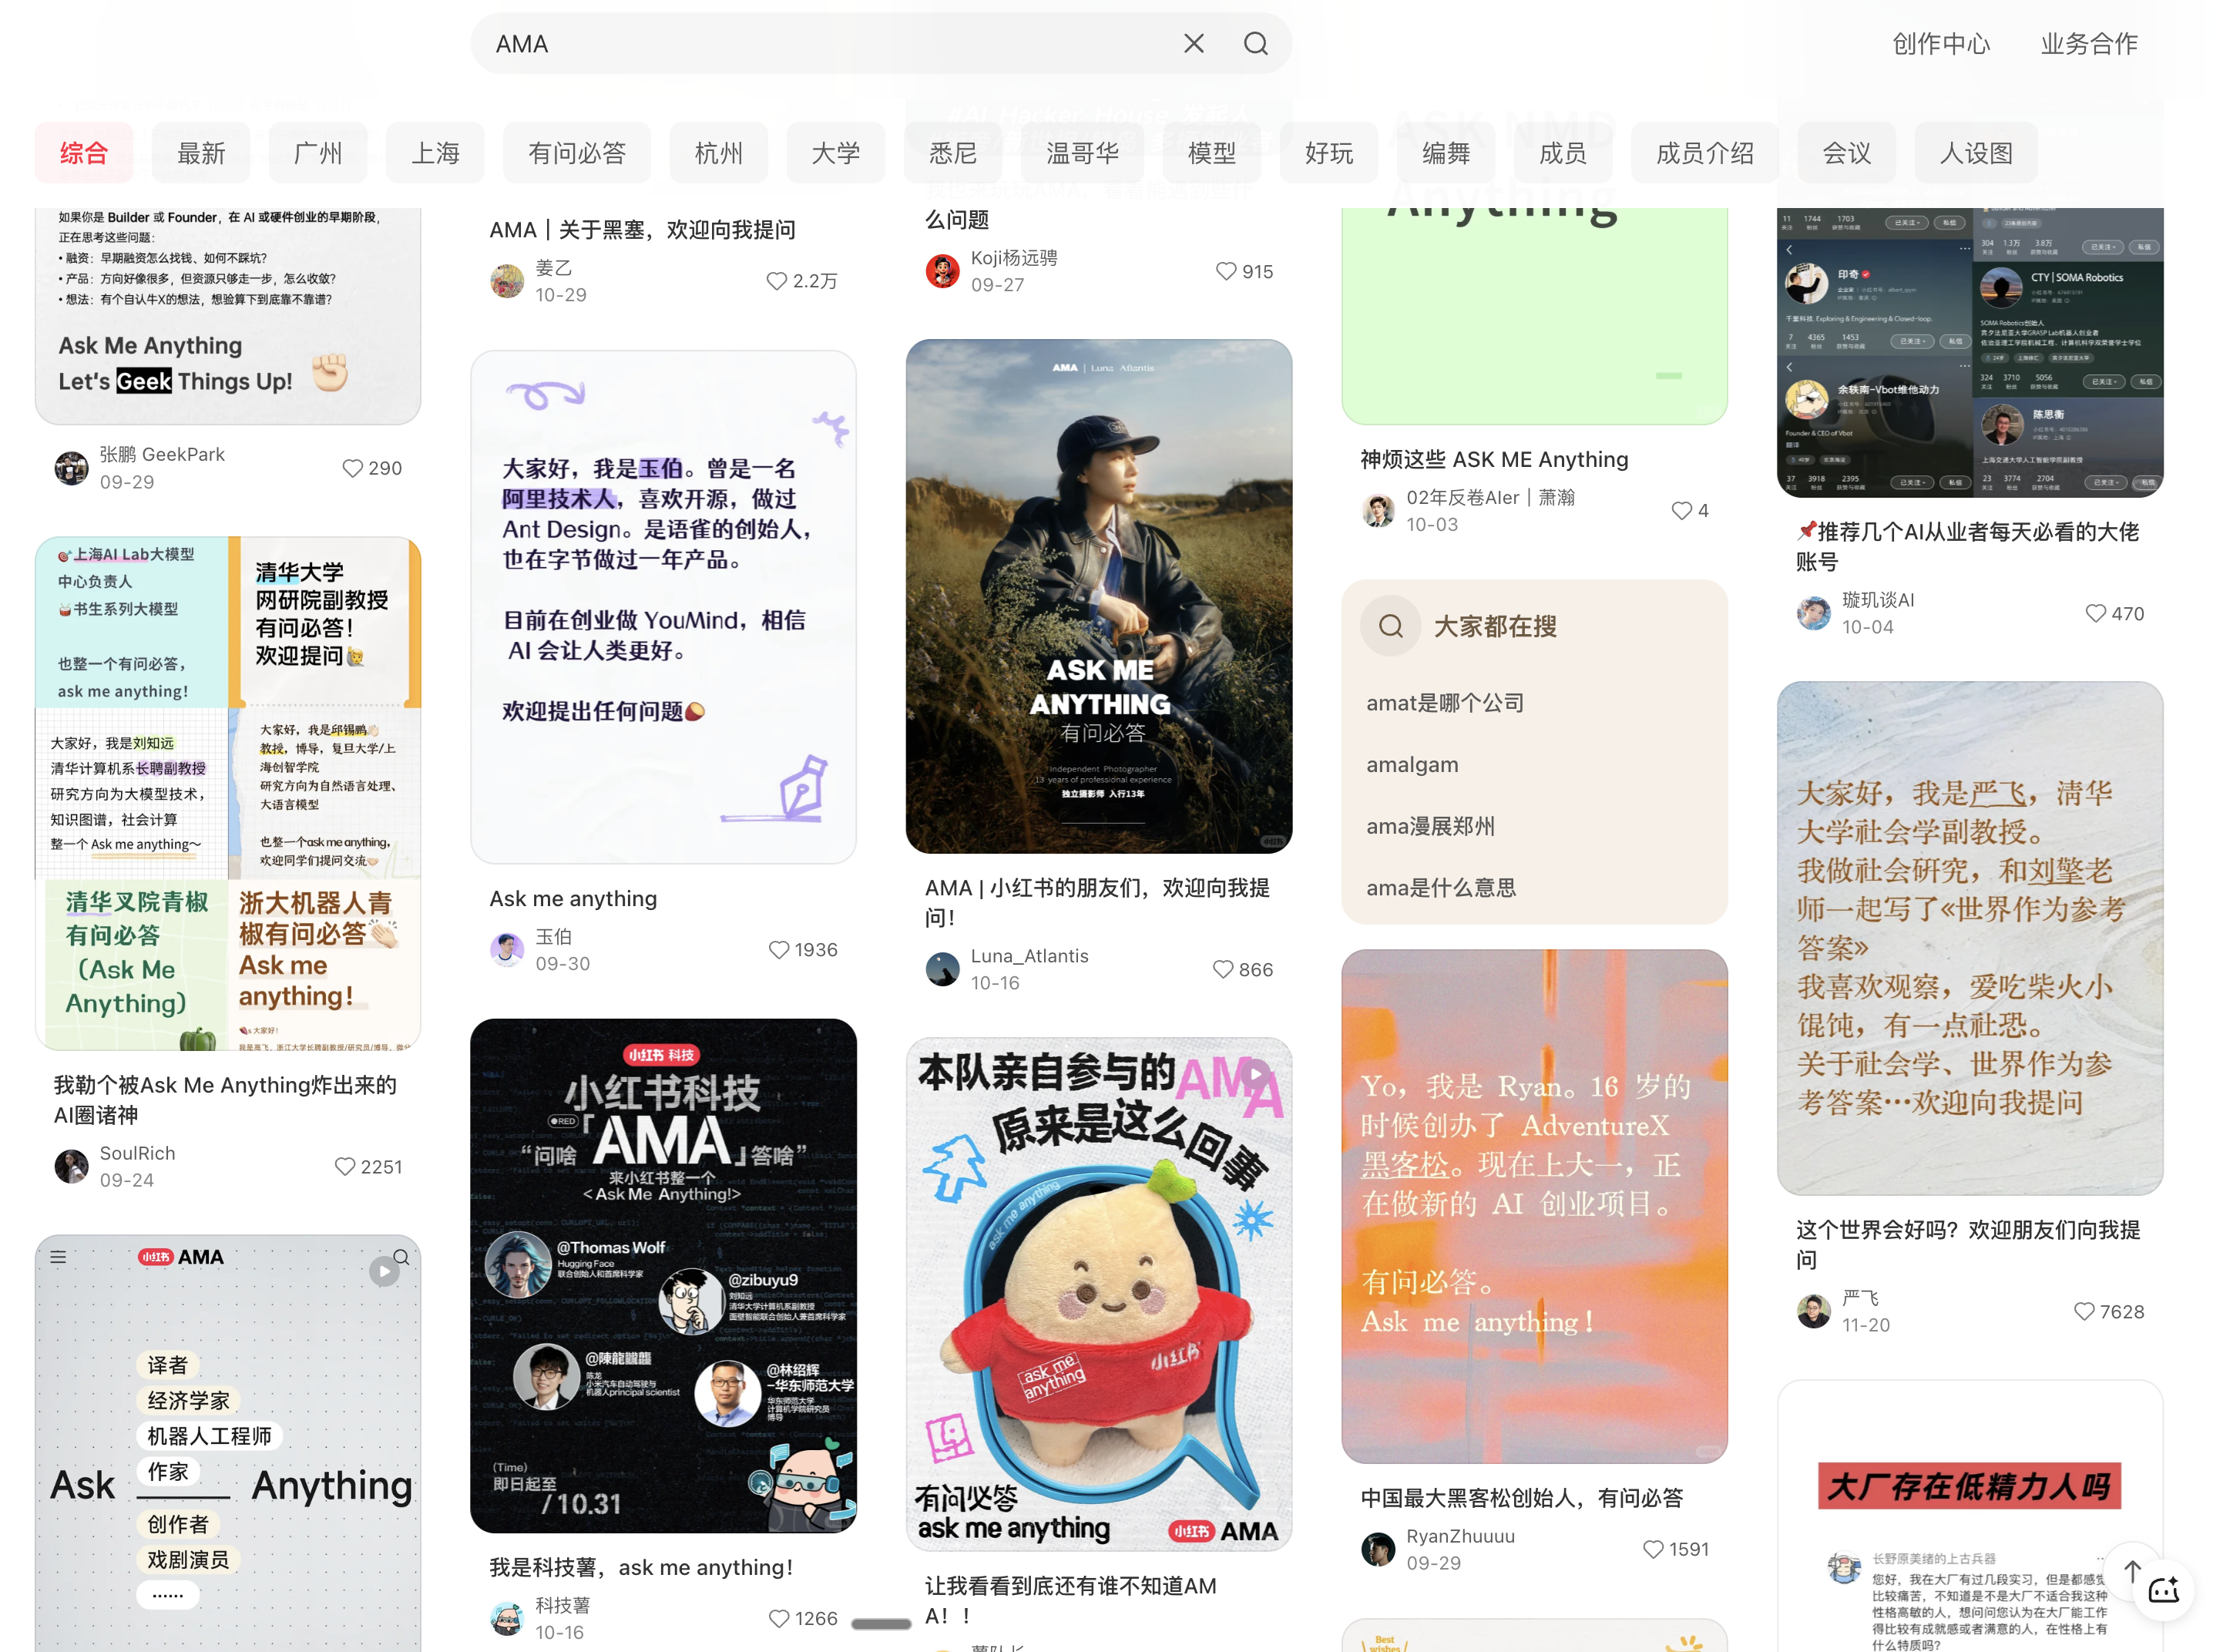Open the chat assistant bubble icon
Screen dimensions: 2213x1652
tap(2163, 1592)
